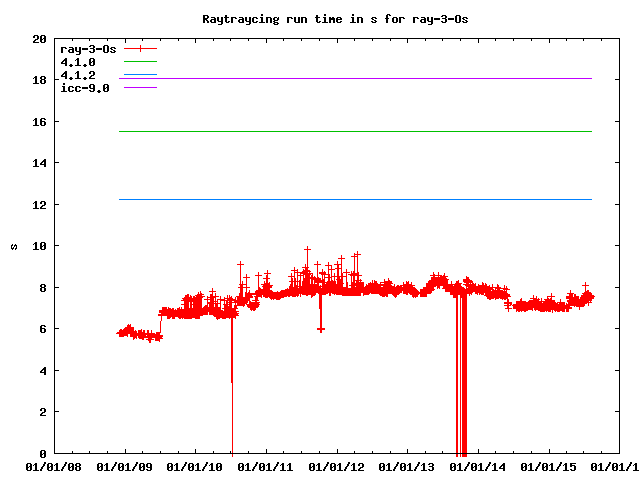This screenshot has height=480, width=640.
Task: Click blue line sample beside 4.1.2 legend
Action: pyautogui.click(x=140, y=75)
